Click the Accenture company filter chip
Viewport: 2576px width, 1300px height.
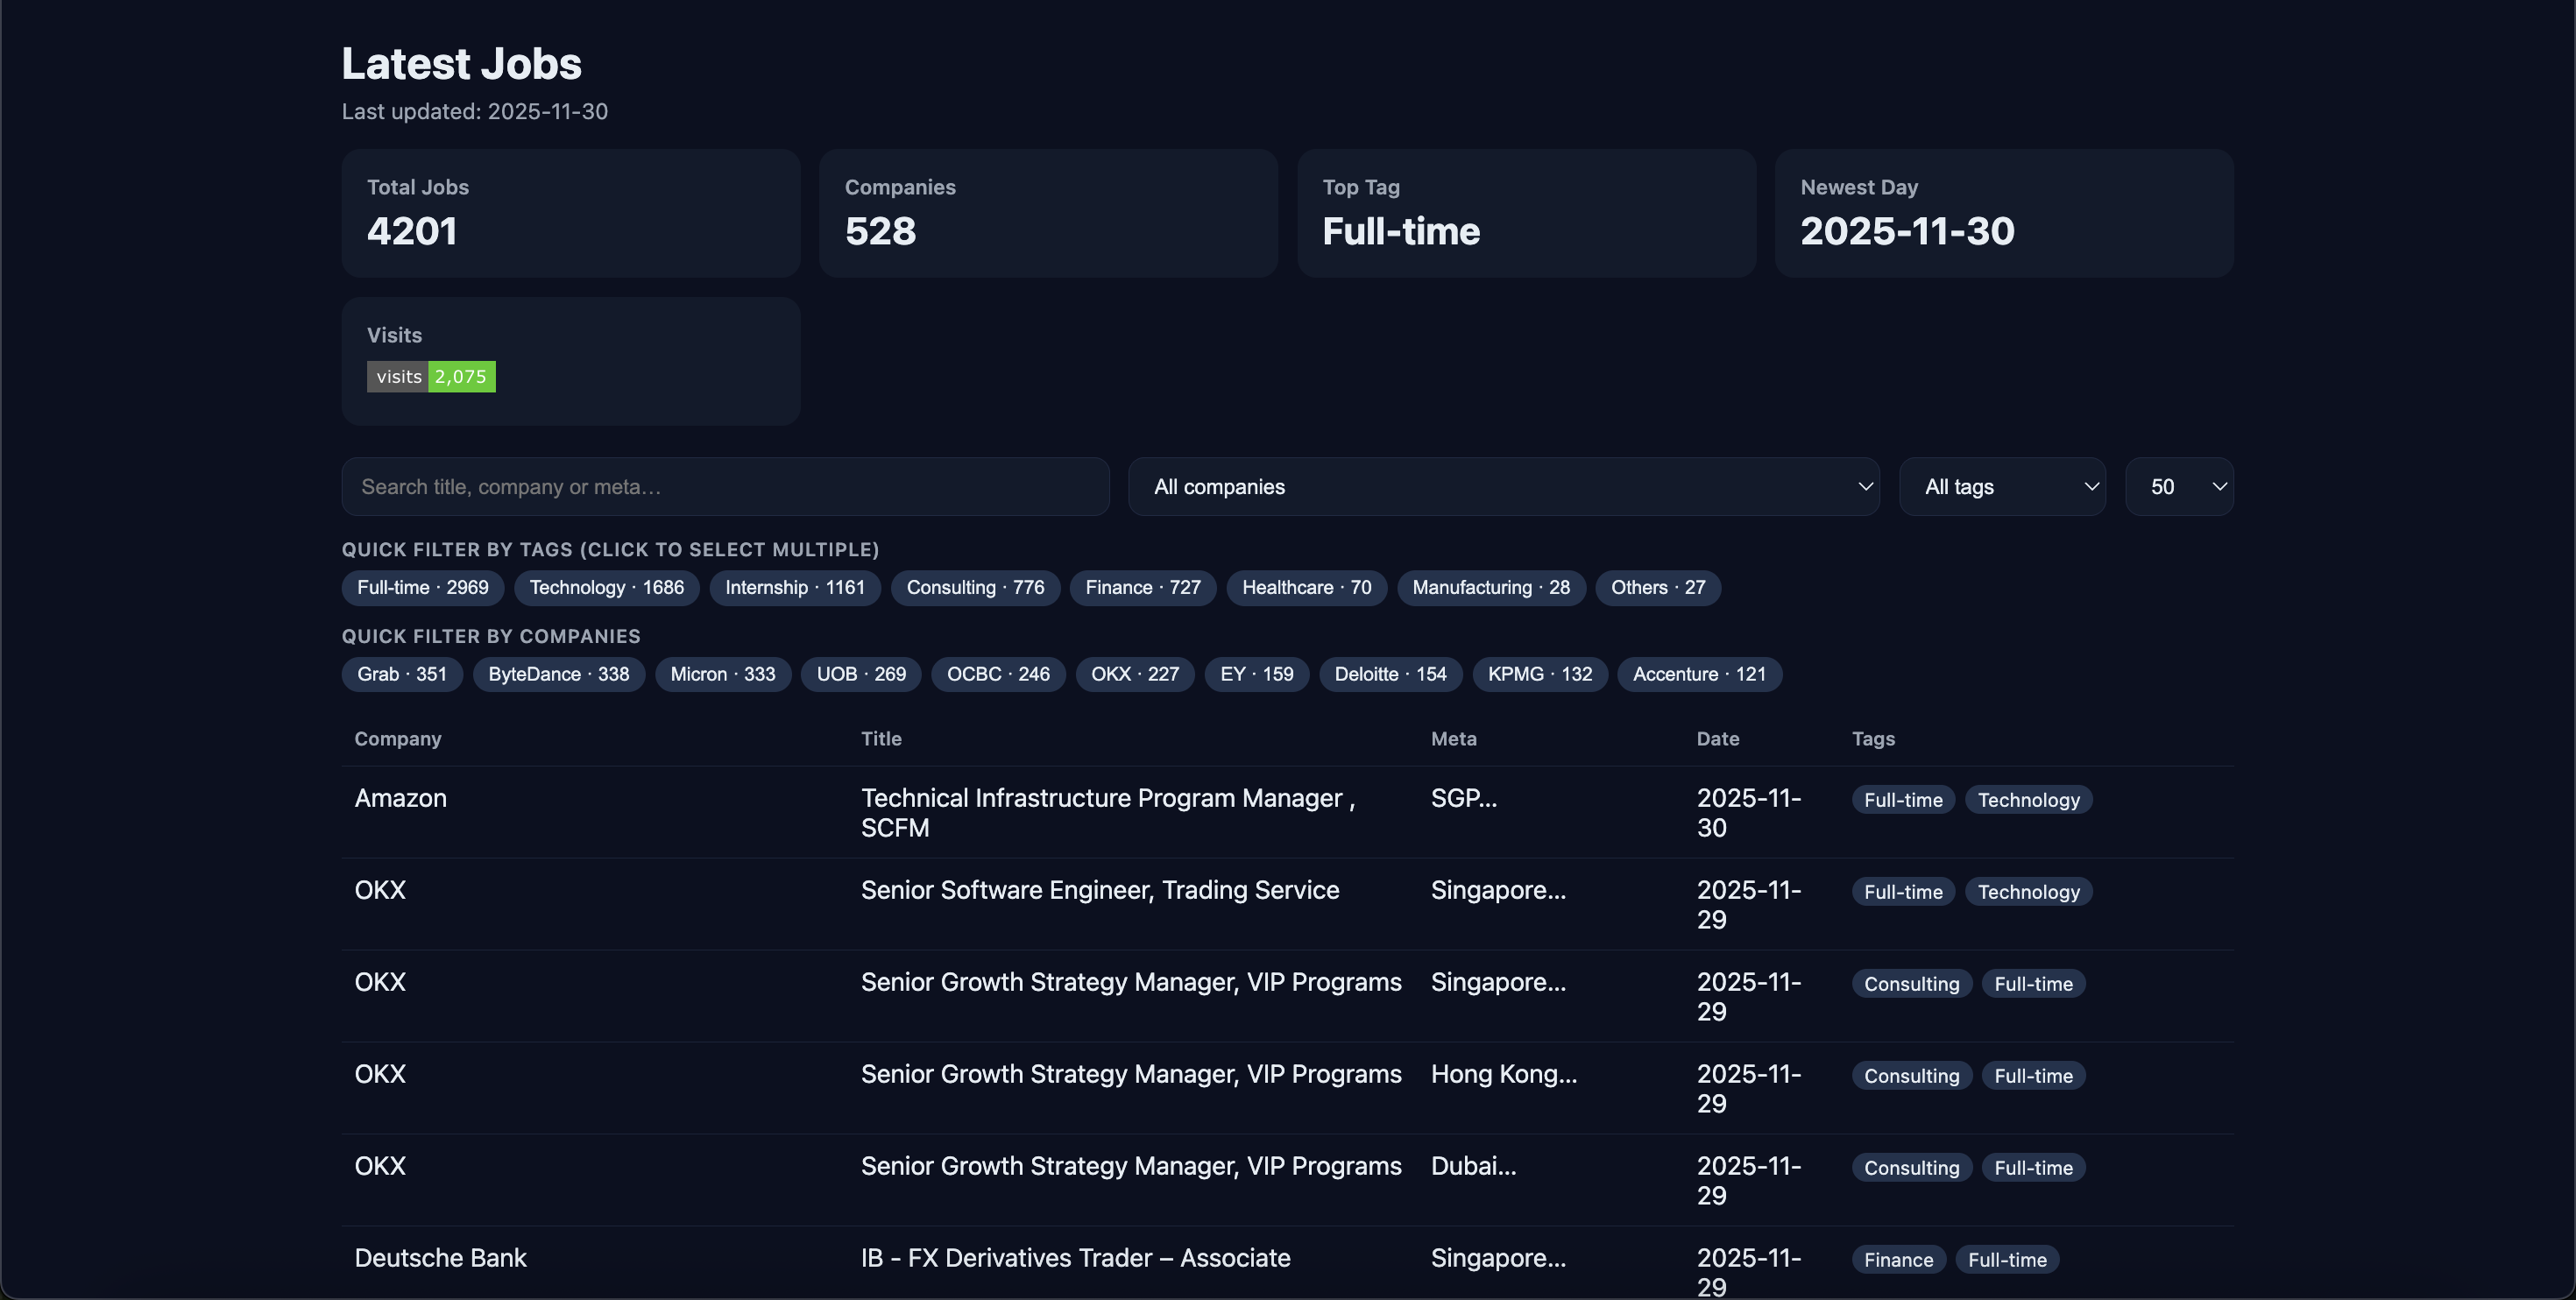(1698, 674)
